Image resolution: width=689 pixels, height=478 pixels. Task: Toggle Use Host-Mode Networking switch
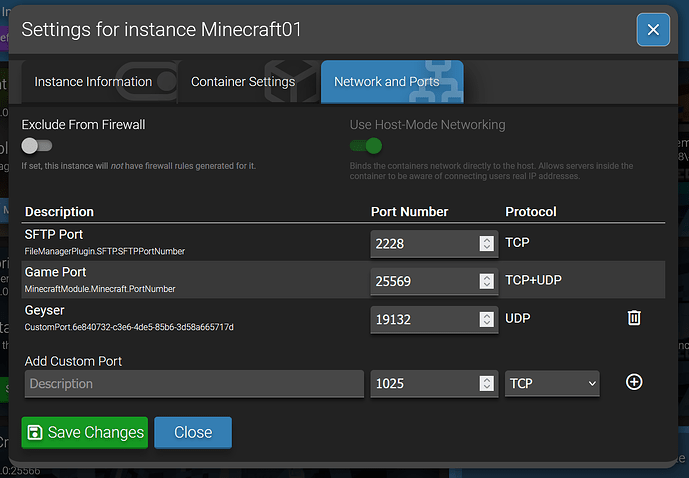click(x=366, y=146)
